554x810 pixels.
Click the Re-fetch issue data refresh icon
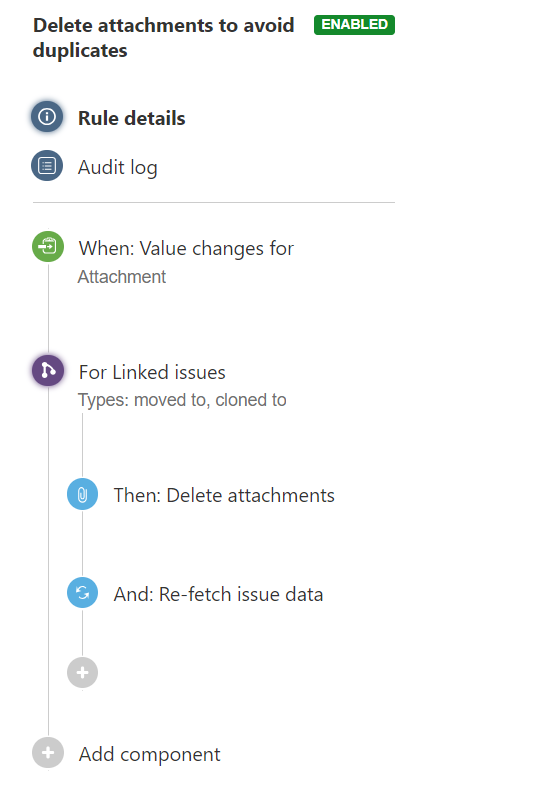pyautogui.click(x=82, y=593)
